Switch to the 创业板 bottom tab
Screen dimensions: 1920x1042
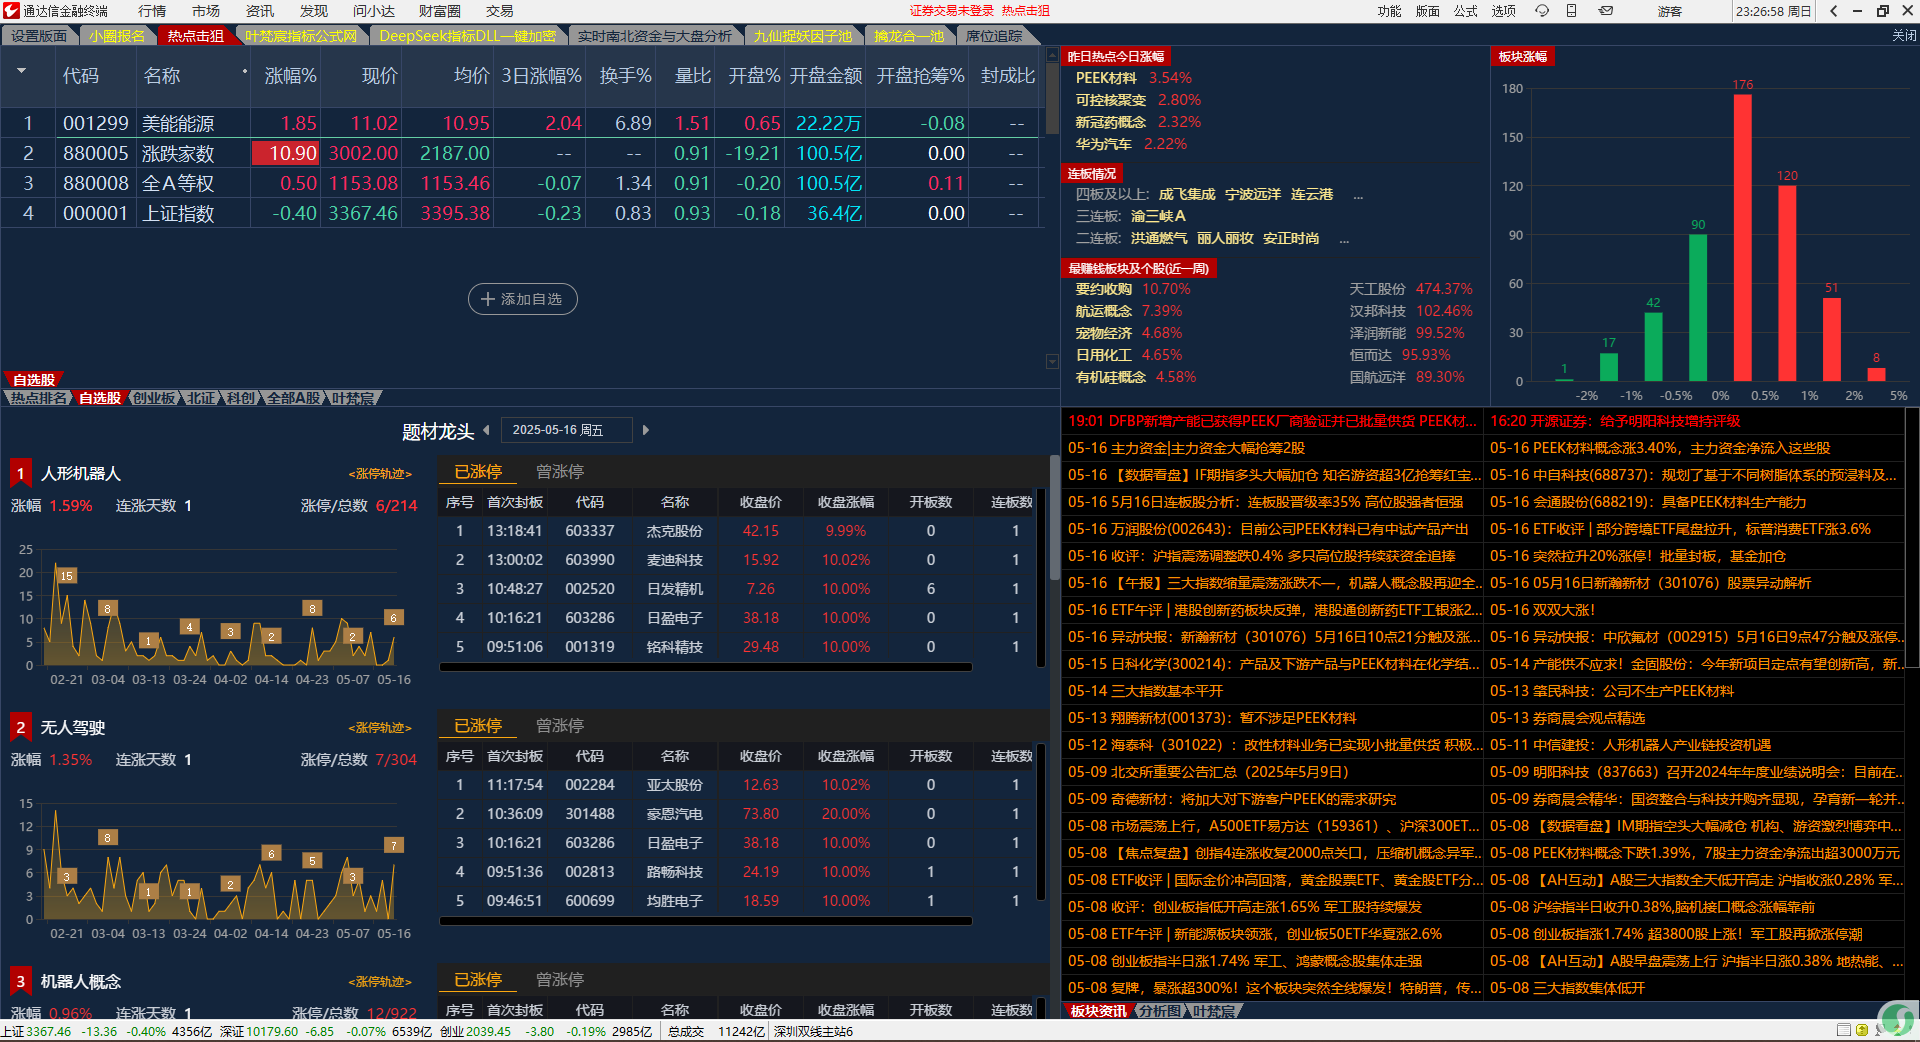[x=154, y=398]
